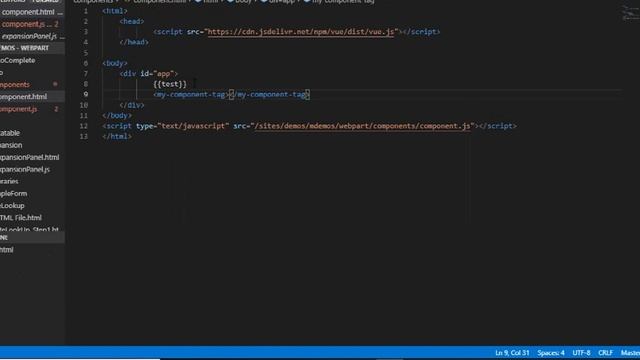Open the vue.js CDN link on line 3
This screenshot has height=360, width=640.
point(301,32)
